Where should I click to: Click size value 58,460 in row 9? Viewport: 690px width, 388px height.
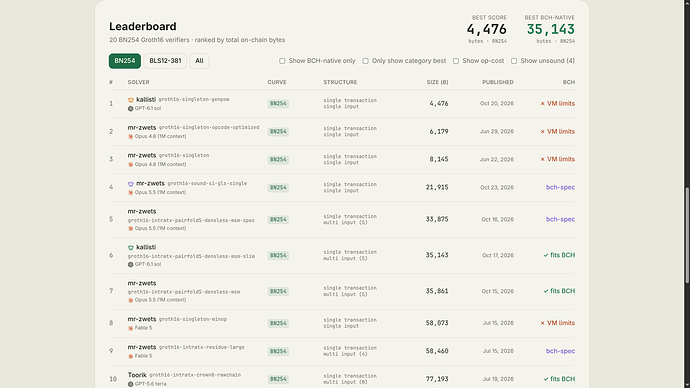437,351
